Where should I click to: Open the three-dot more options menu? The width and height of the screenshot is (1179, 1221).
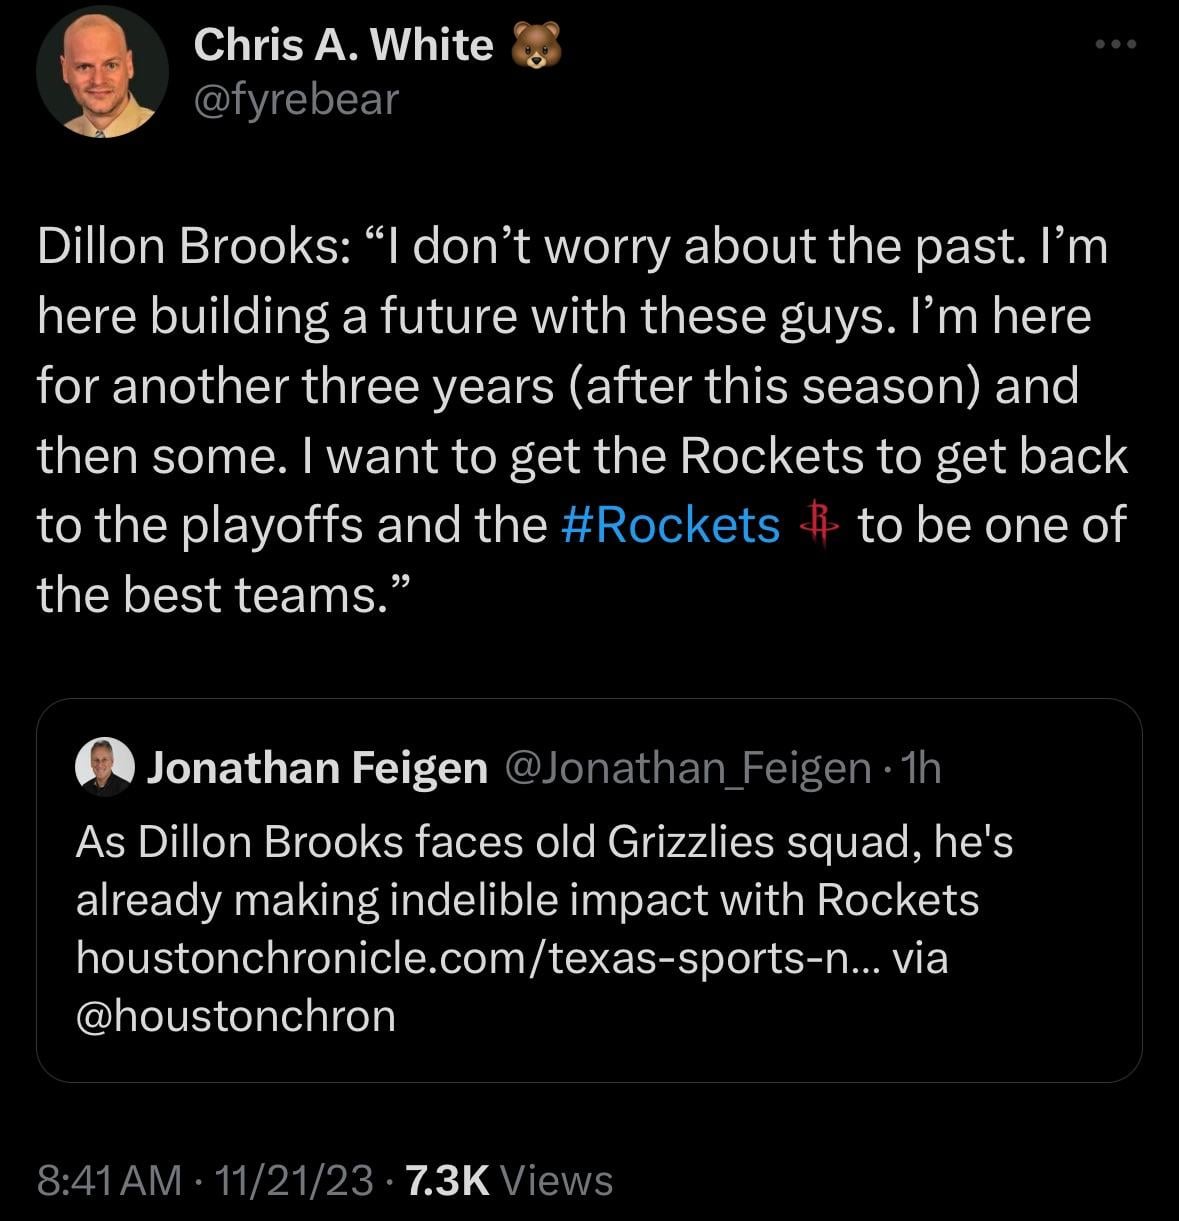pos(1116,45)
